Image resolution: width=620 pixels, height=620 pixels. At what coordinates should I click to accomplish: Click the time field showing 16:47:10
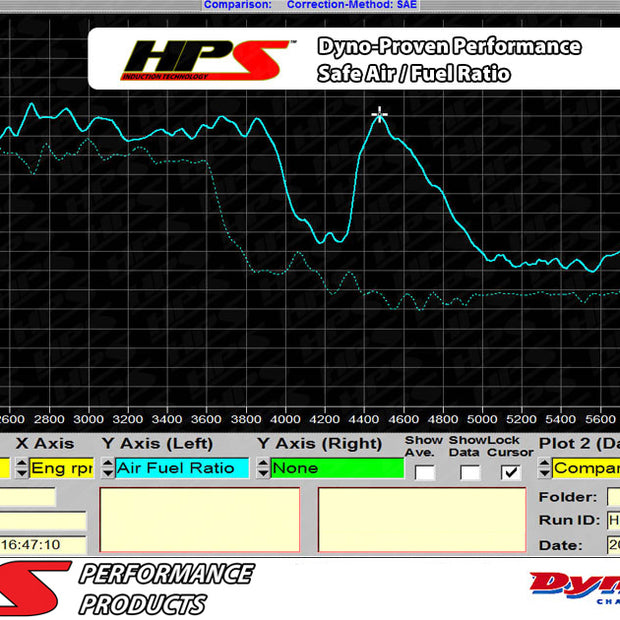(x=43, y=545)
